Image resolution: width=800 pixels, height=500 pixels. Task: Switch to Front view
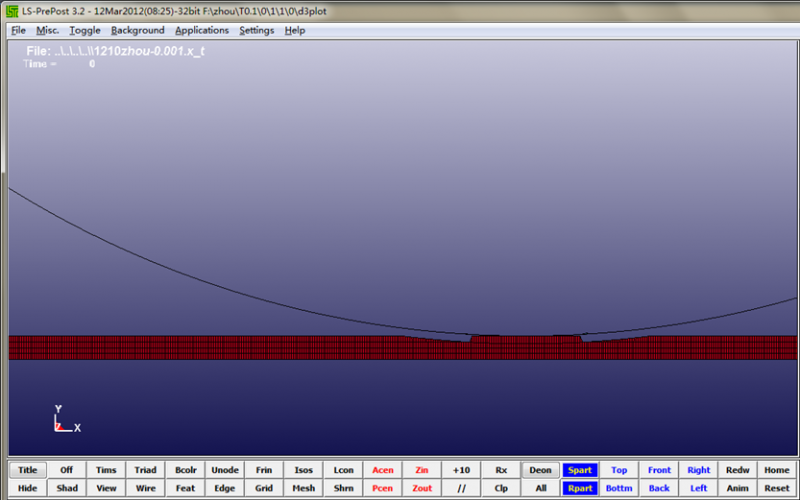coord(659,470)
